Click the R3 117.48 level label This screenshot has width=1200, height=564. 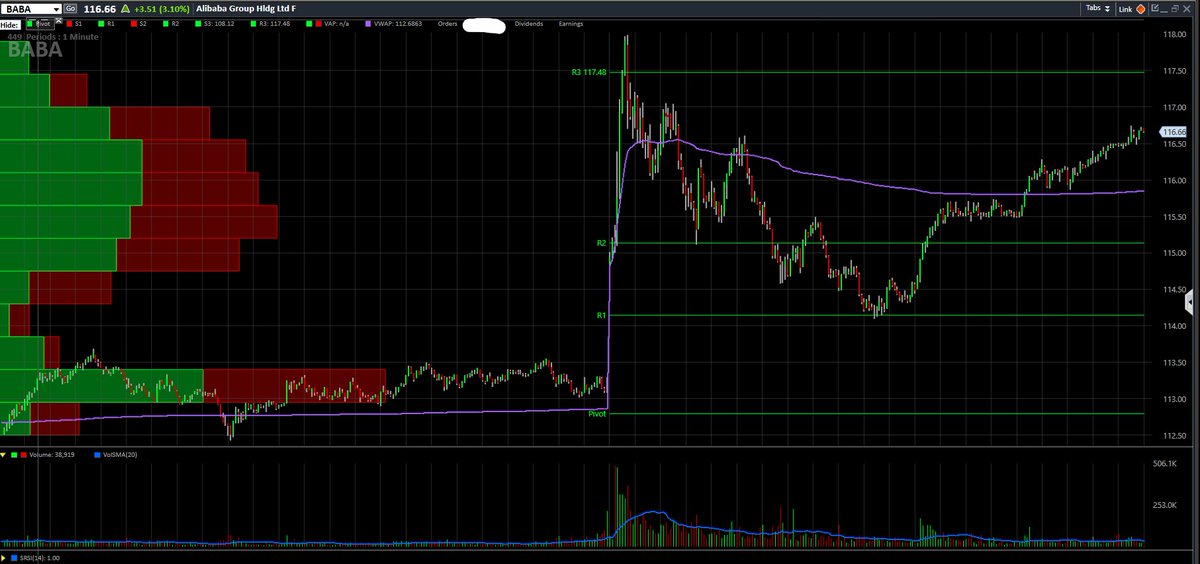(589, 72)
